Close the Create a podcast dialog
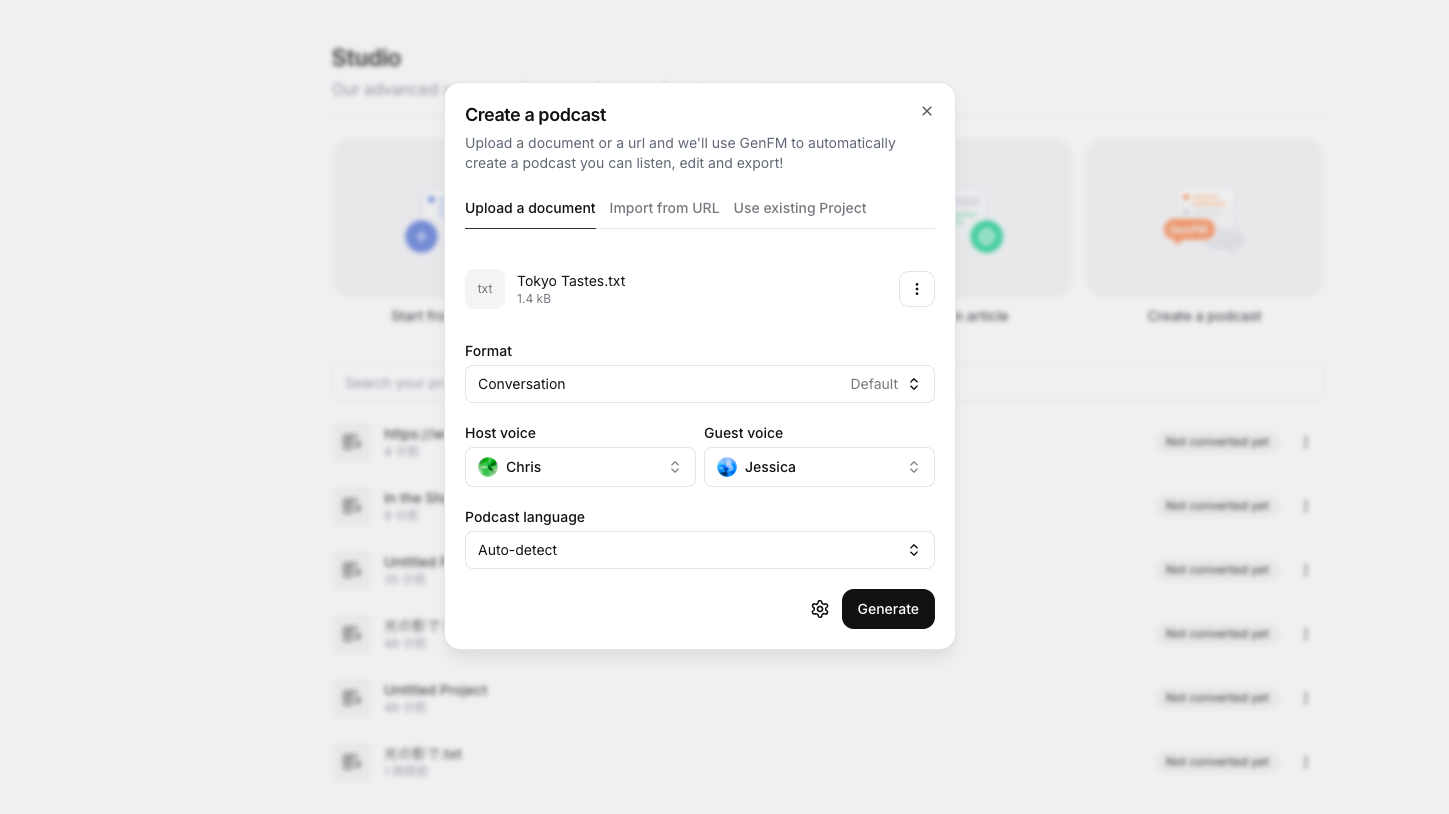Screen dimensions: 1449x814 (x=927, y=111)
